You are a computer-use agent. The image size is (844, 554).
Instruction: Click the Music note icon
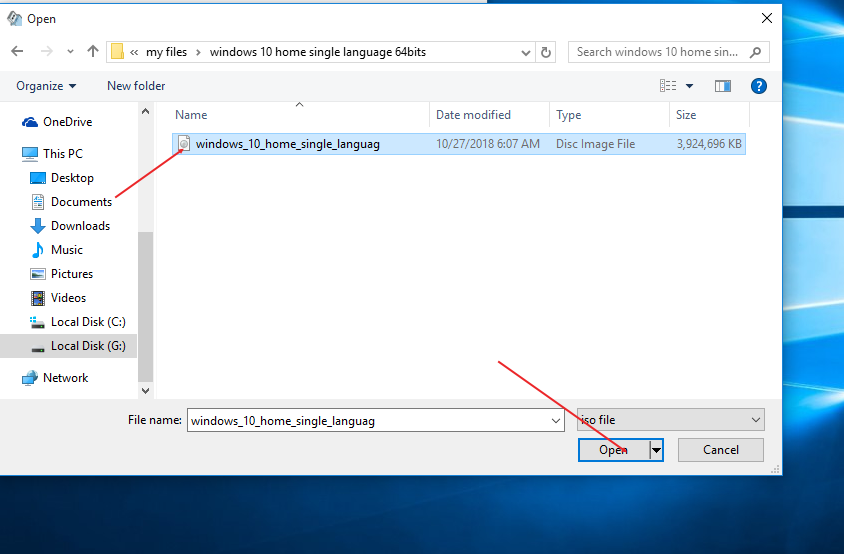(38, 250)
